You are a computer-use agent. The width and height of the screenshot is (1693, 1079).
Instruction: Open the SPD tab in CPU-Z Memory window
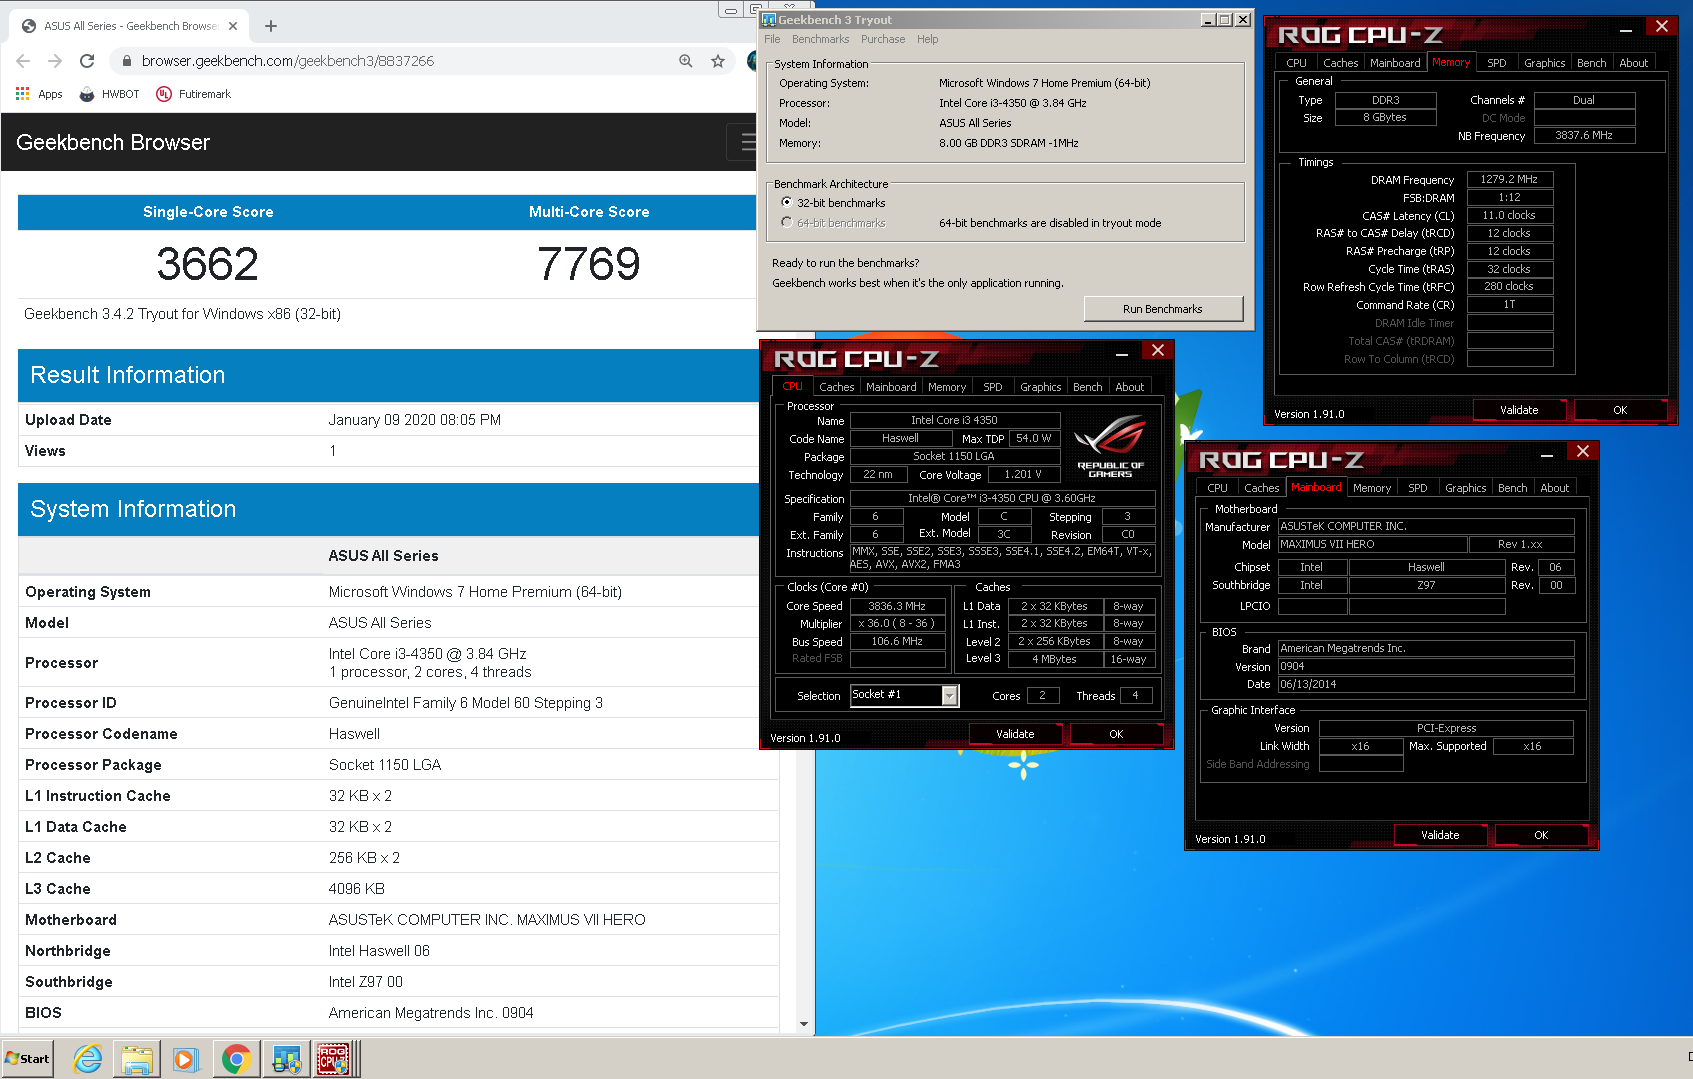(x=1496, y=63)
